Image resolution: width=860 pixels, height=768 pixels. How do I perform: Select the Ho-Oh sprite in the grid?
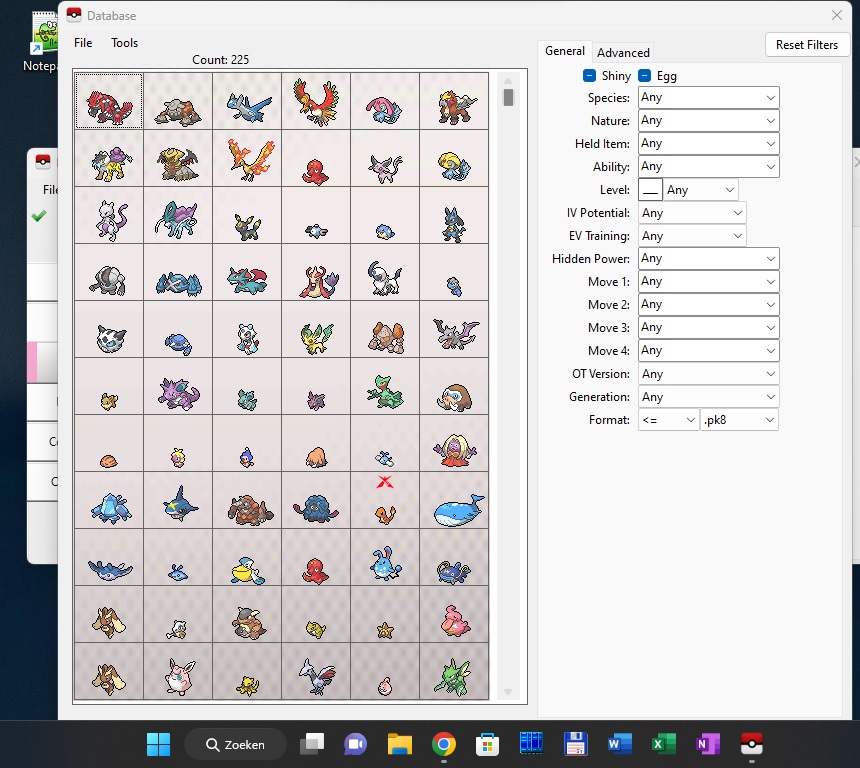(316, 101)
